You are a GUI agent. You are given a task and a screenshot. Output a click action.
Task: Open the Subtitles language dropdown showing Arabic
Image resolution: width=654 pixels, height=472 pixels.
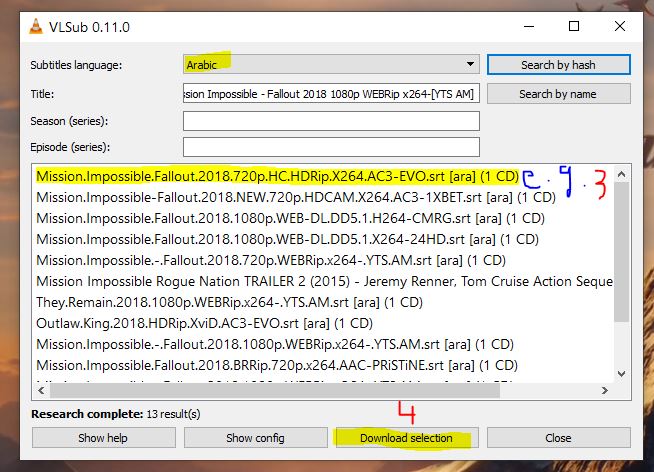pyautogui.click(x=331, y=65)
